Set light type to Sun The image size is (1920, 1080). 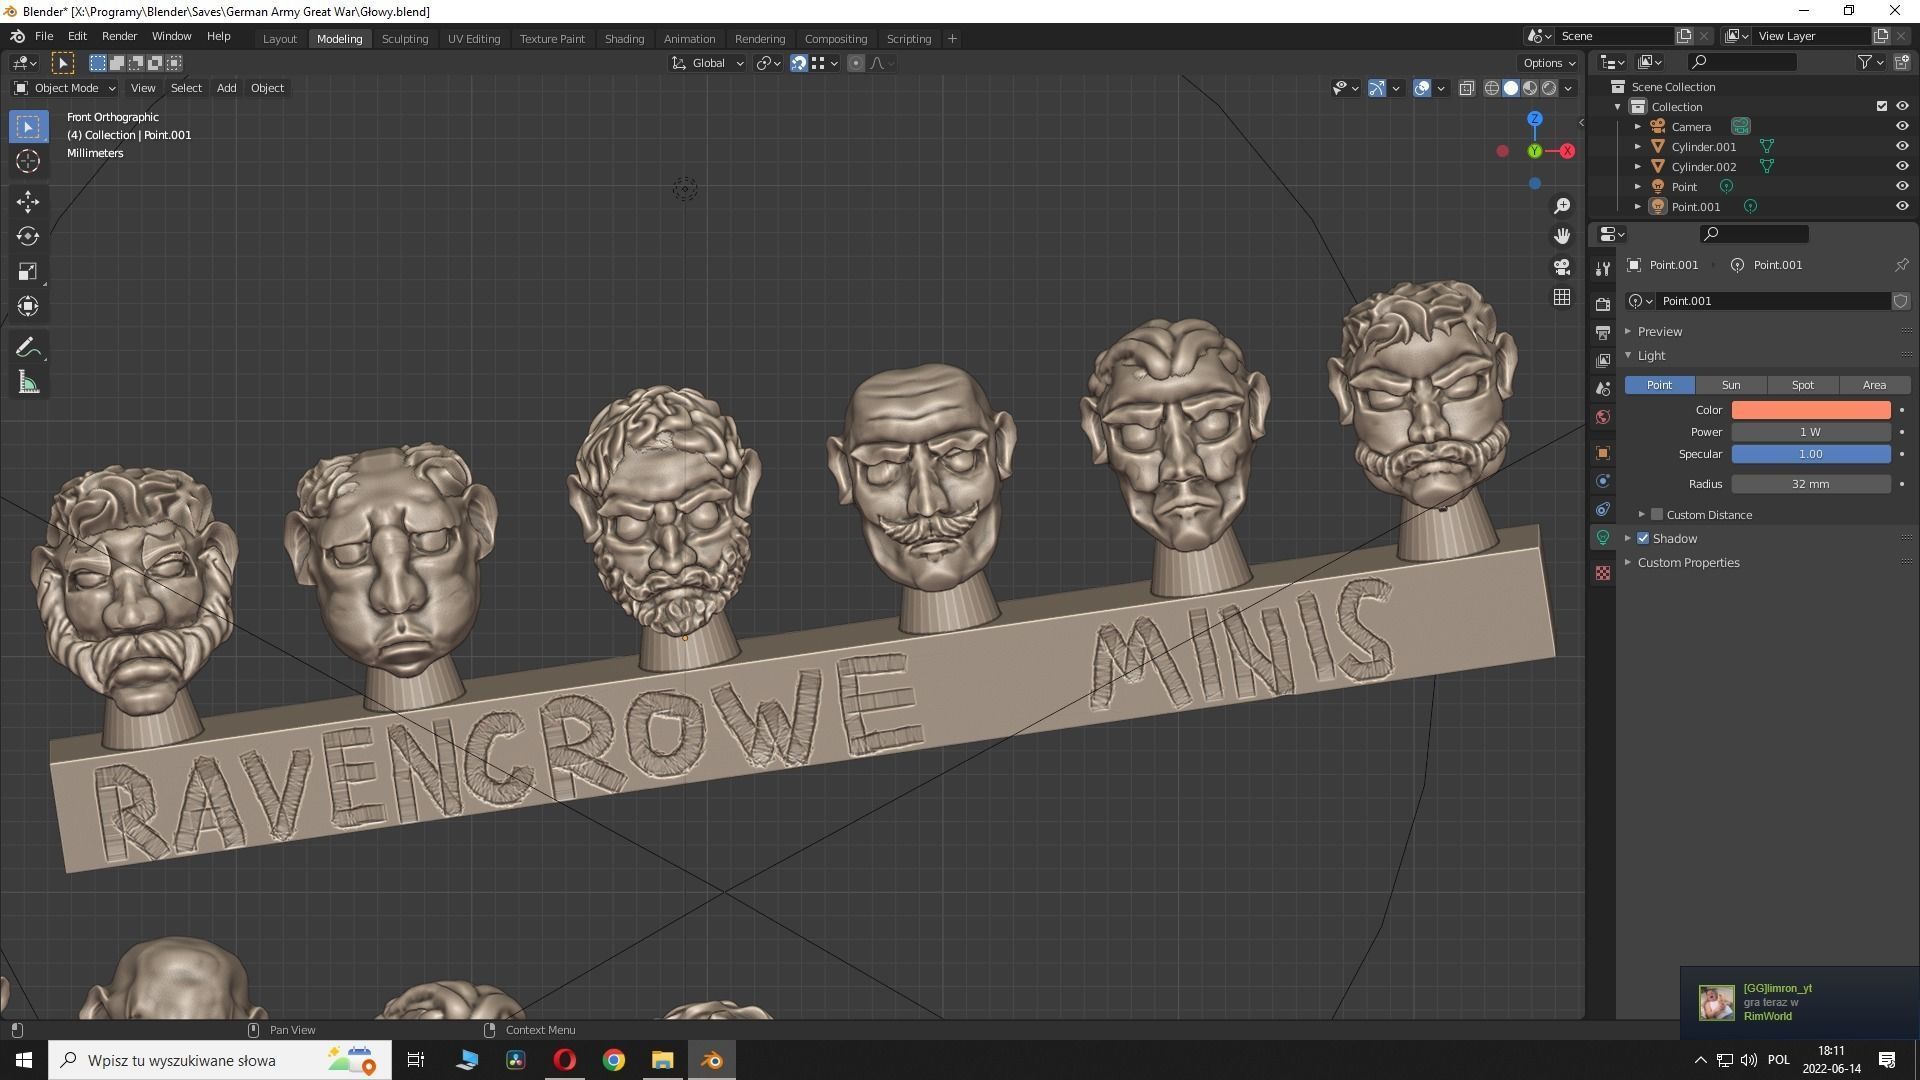[1731, 385]
